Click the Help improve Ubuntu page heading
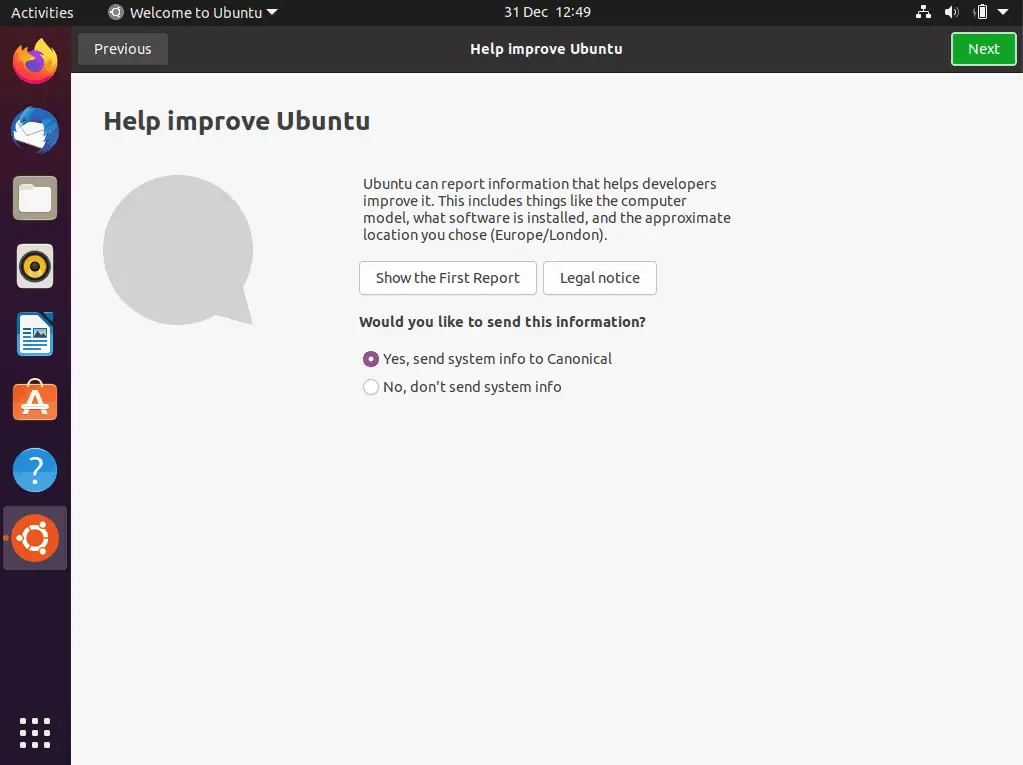The width and height of the screenshot is (1023, 765). coord(237,121)
